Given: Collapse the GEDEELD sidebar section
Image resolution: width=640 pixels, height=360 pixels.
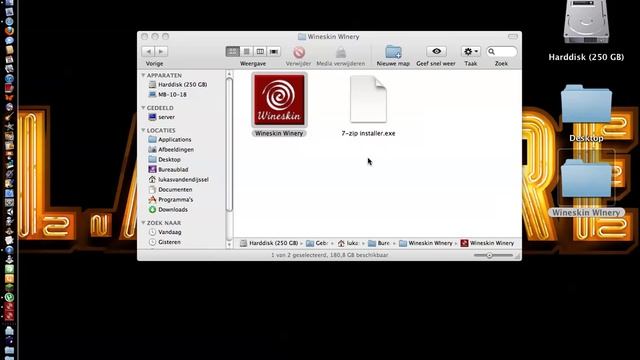Looking at the screenshot, I should click(143, 108).
